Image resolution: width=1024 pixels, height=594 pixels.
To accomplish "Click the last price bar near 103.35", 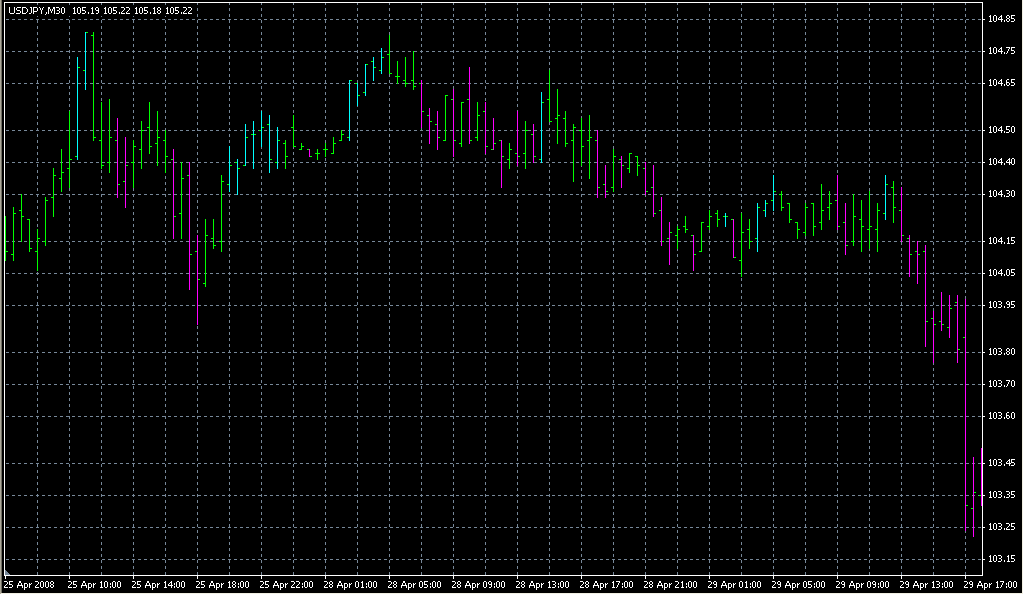I will (x=973, y=496).
